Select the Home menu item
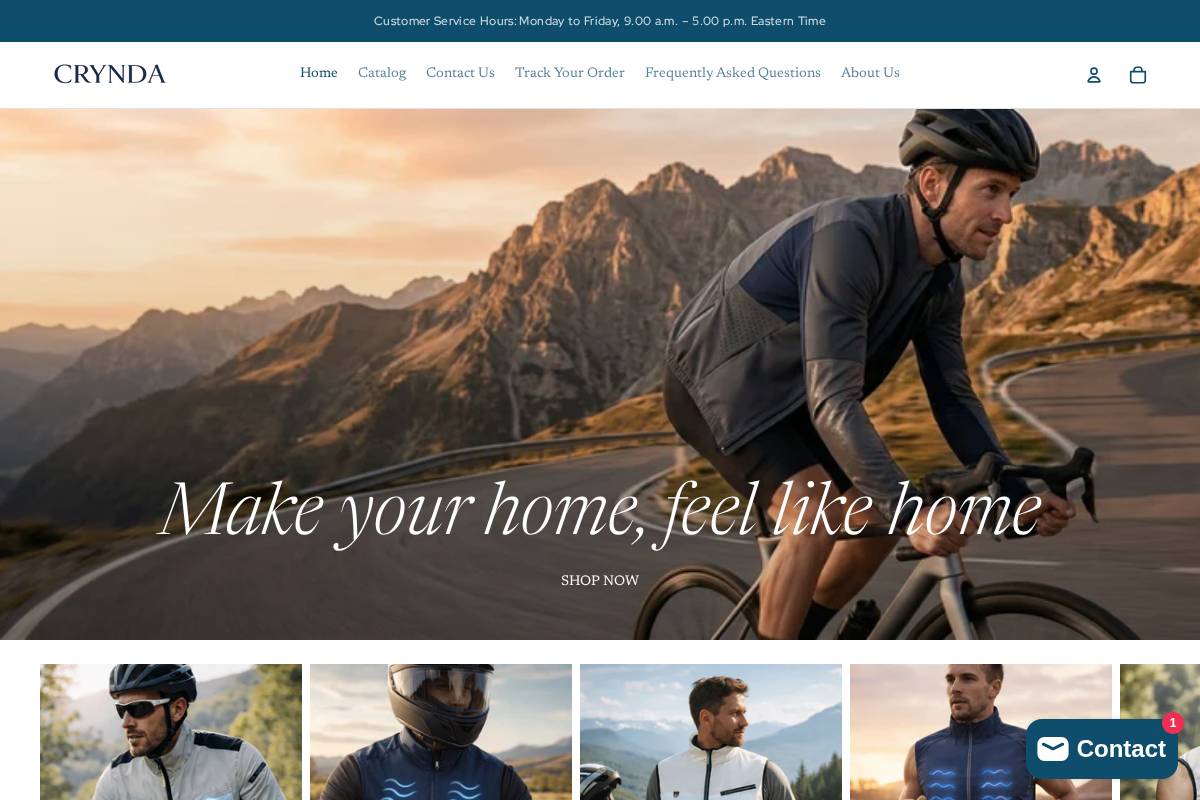Viewport: 1200px width, 800px height. click(319, 73)
